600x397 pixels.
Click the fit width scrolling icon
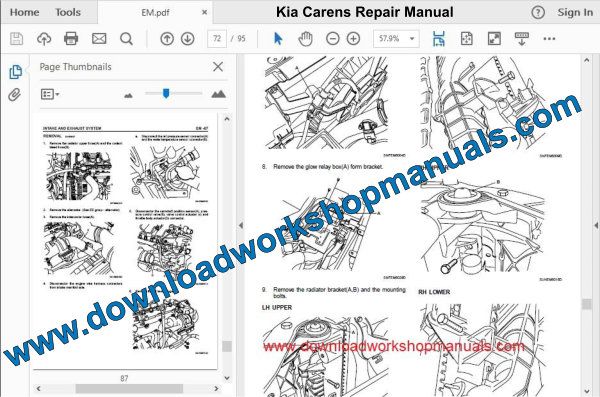[439, 39]
